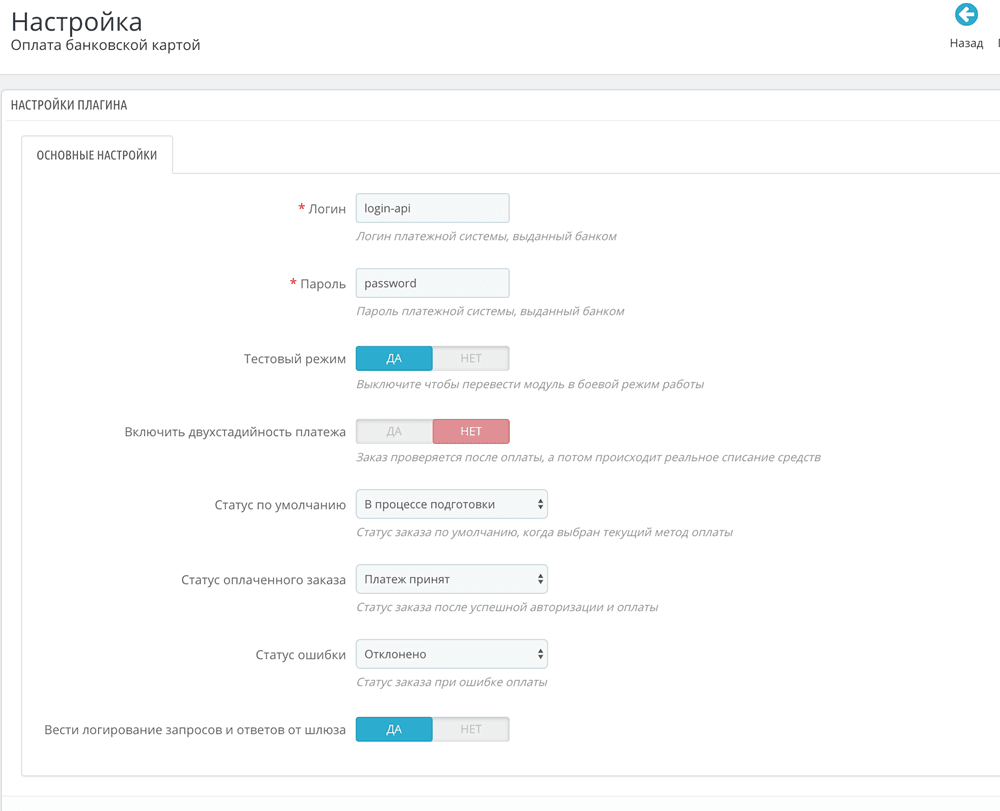Switch to the ОСНОВНЫЕ НАСТРОЙКИ tab
Image resolution: width=1000 pixels, height=811 pixels.
point(96,154)
